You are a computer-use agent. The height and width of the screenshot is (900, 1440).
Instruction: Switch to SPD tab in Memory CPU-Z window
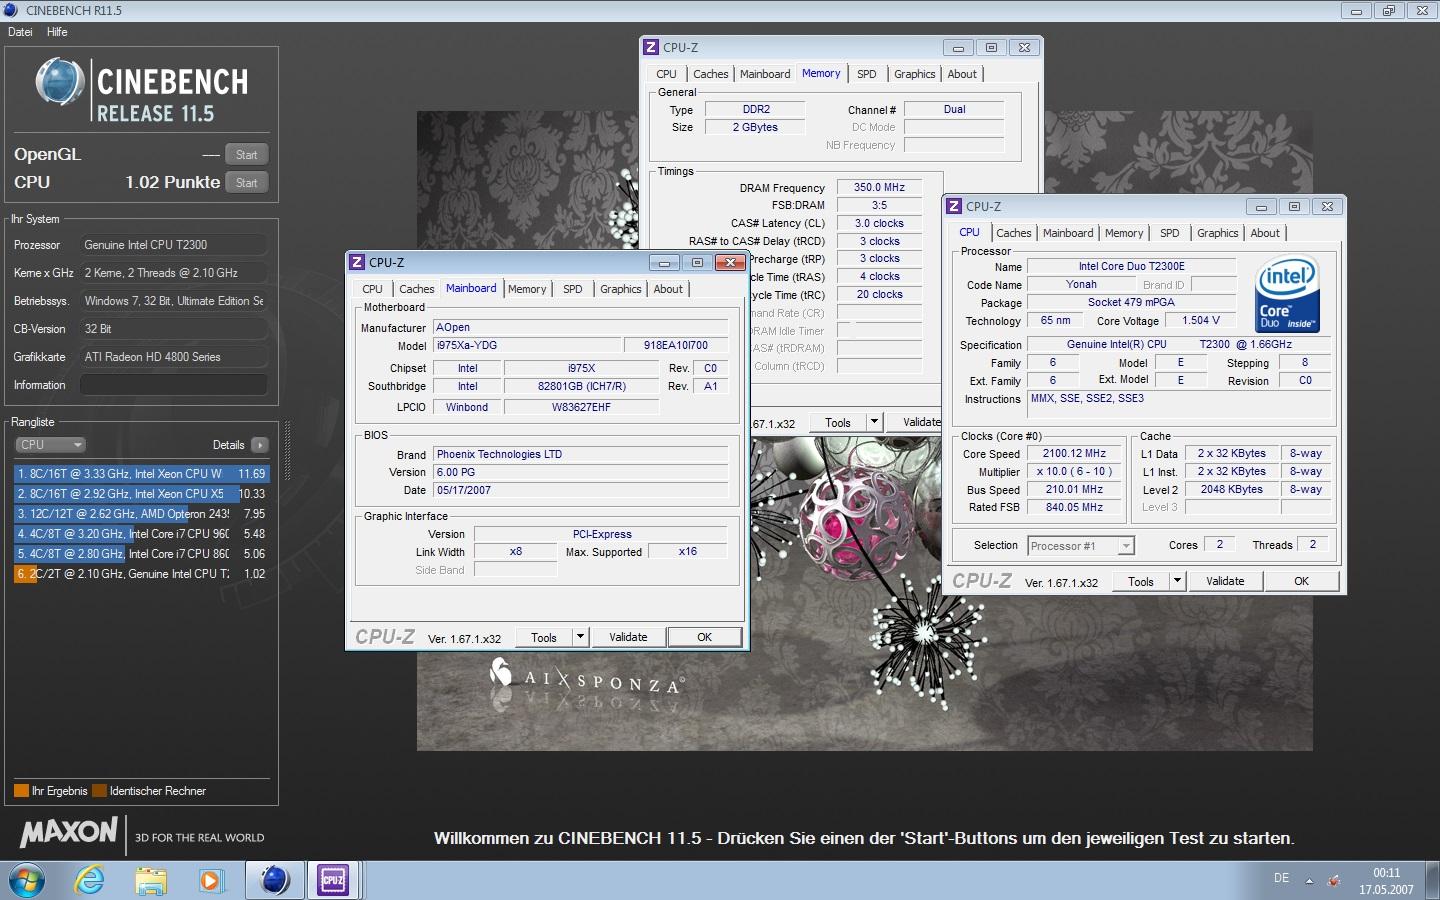(x=867, y=74)
